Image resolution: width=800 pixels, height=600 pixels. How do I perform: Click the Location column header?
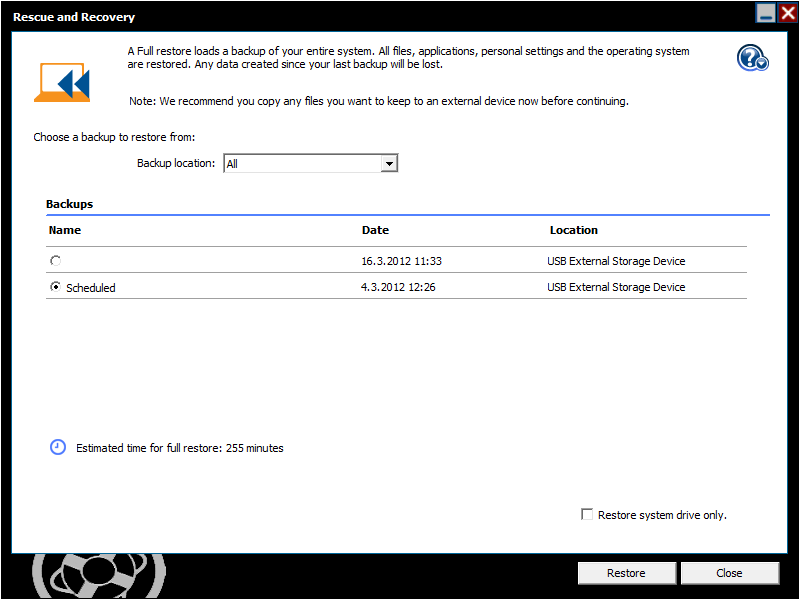(573, 230)
